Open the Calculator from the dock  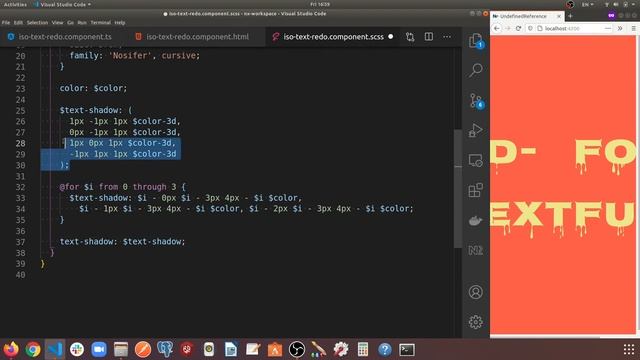363,349
